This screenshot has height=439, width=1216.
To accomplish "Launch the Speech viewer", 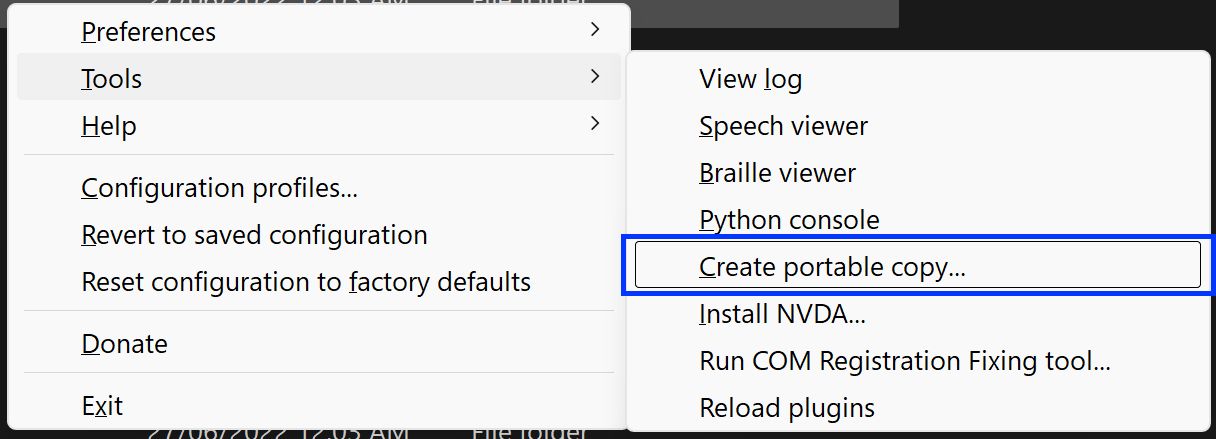I will [x=783, y=126].
